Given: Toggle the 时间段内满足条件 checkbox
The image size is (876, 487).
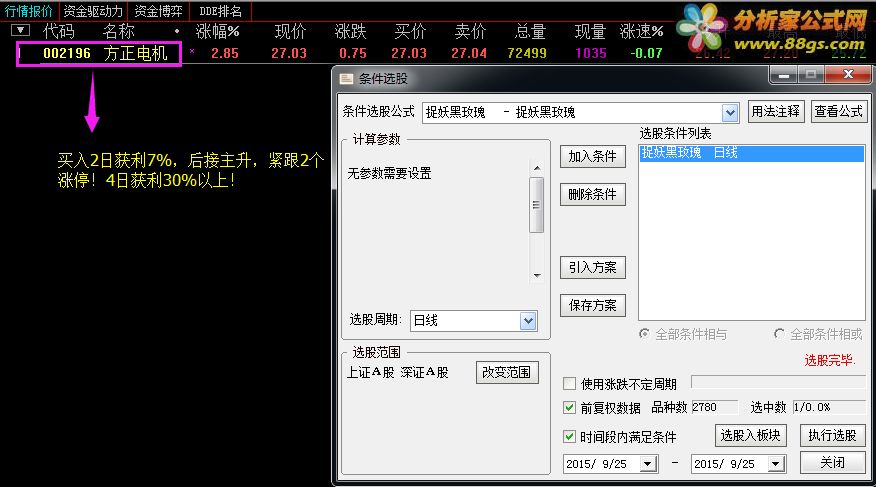Looking at the screenshot, I should 569,436.
